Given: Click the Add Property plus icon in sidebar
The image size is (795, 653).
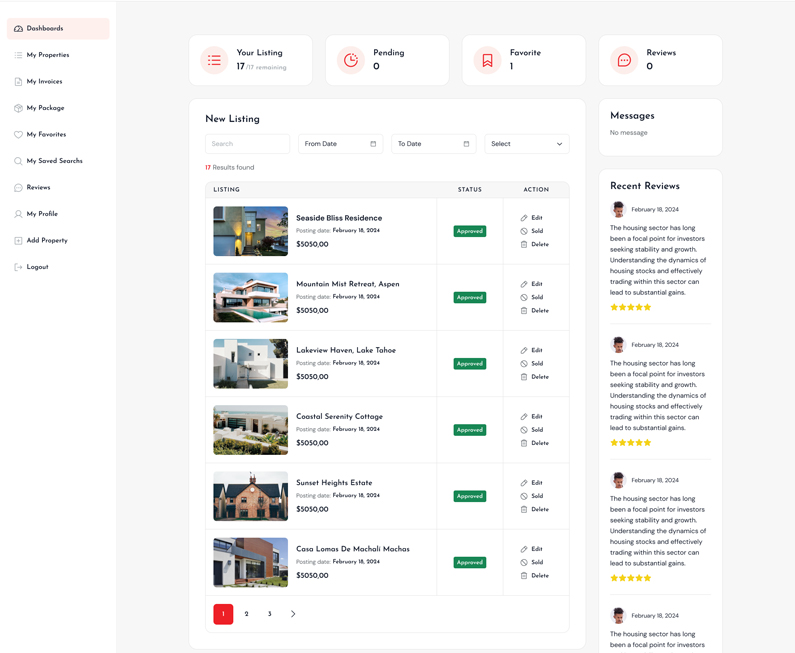Looking at the screenshot, I should 18,241.
